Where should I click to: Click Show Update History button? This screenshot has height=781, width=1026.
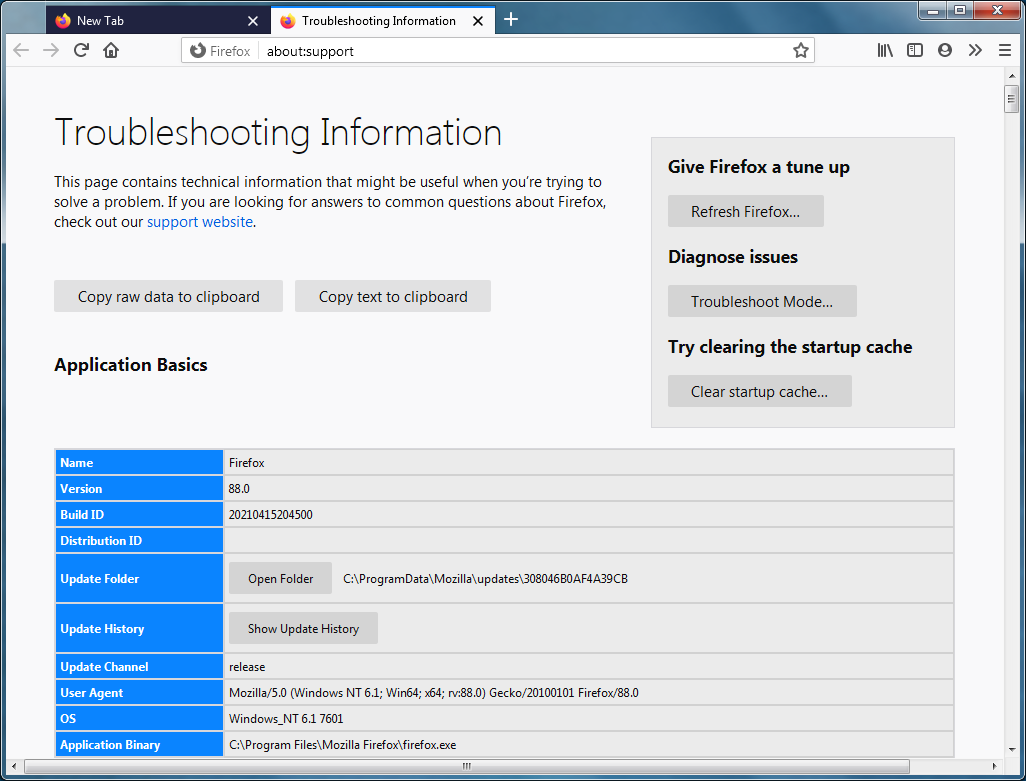click(x=303, y=628)
